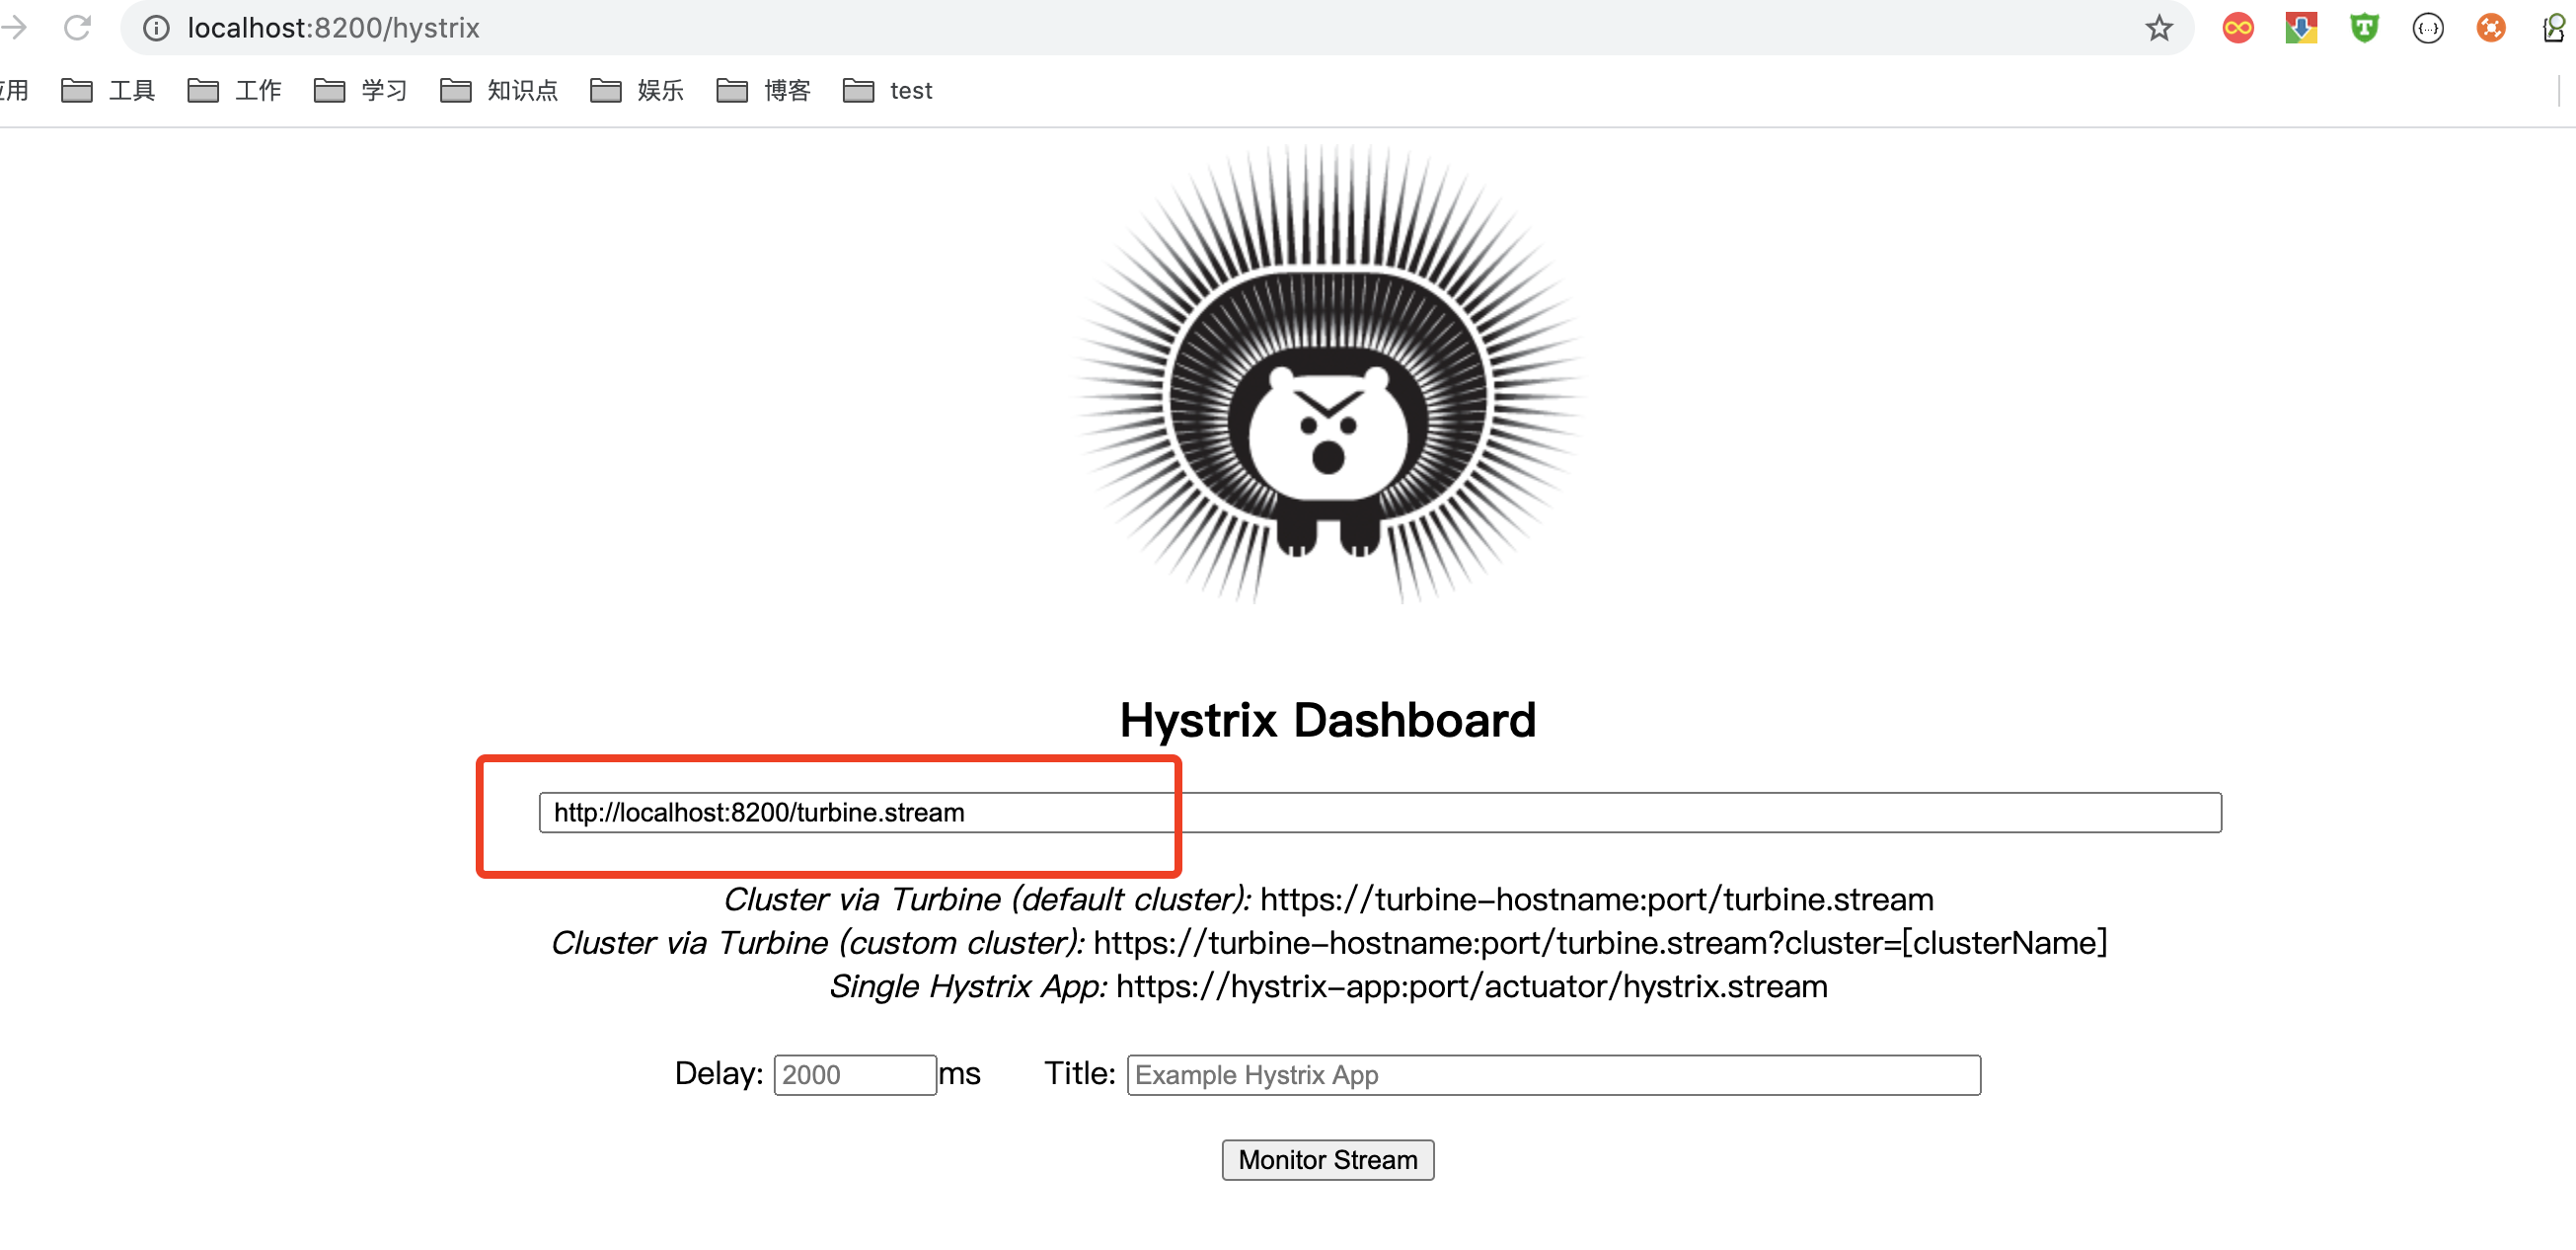Reload the page with refresh icon
This screenshot has width=2576, height=1250.
tap(77, 28)
